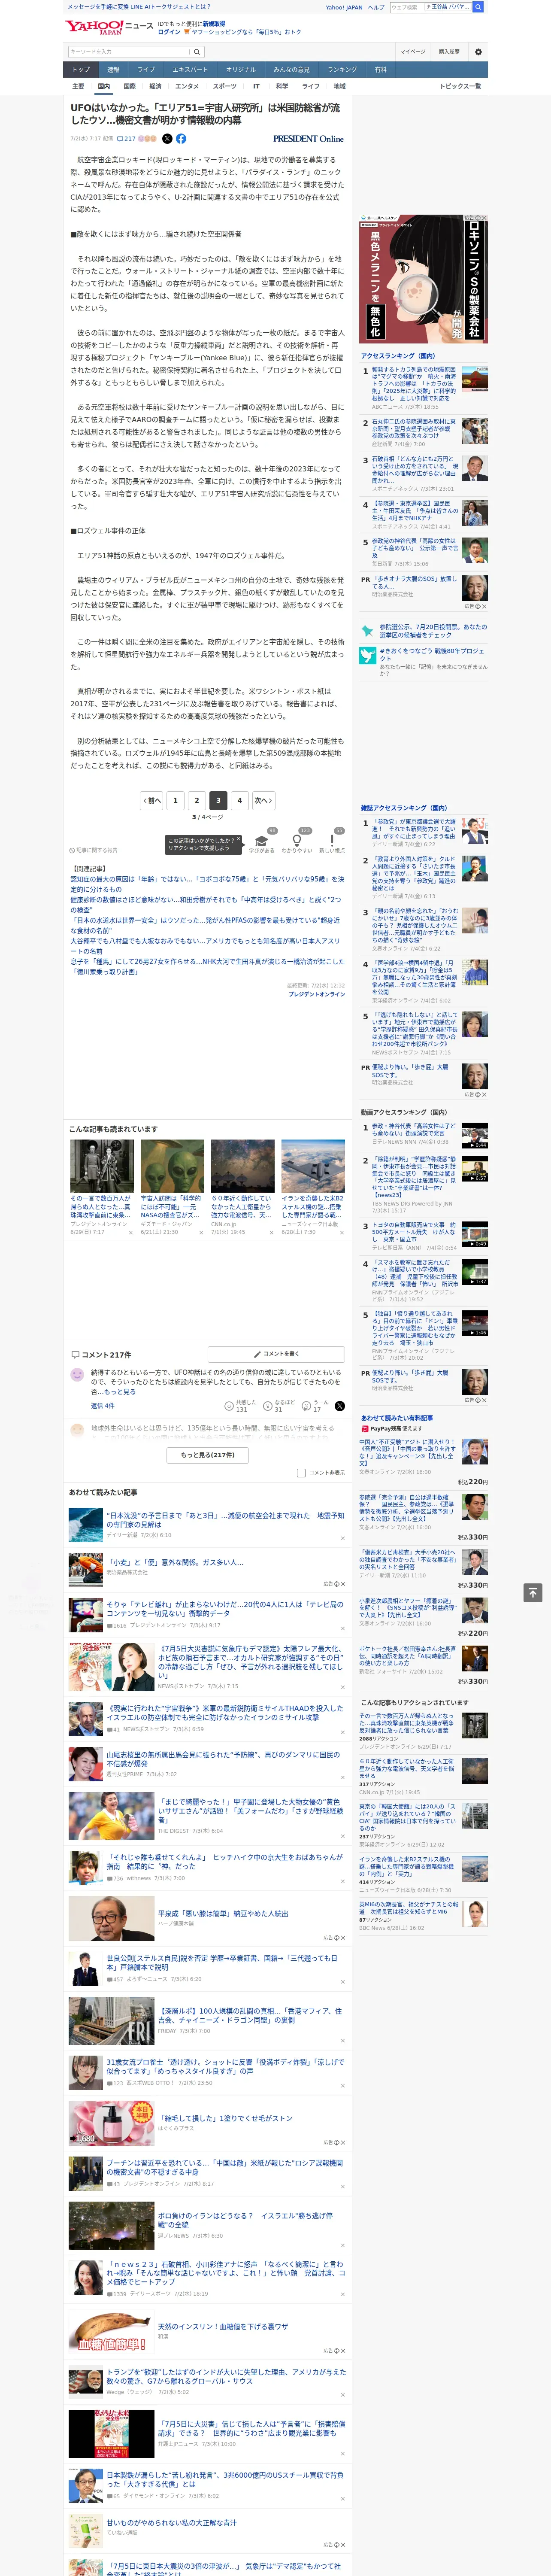Open the 速報 tab
Screen dimensions: 551x2576
click(113, 70)
